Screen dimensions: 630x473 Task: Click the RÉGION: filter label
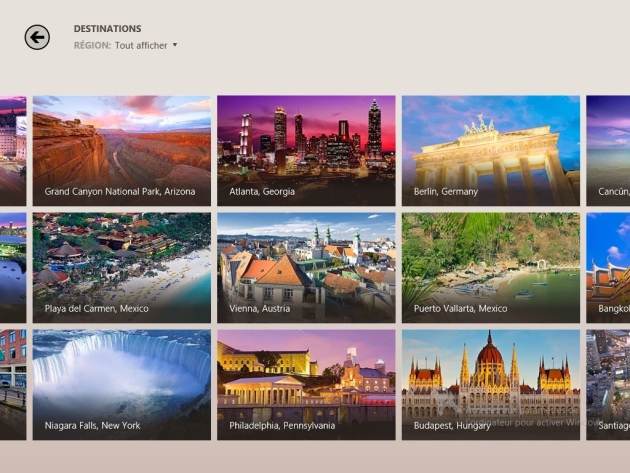(92, 45)
